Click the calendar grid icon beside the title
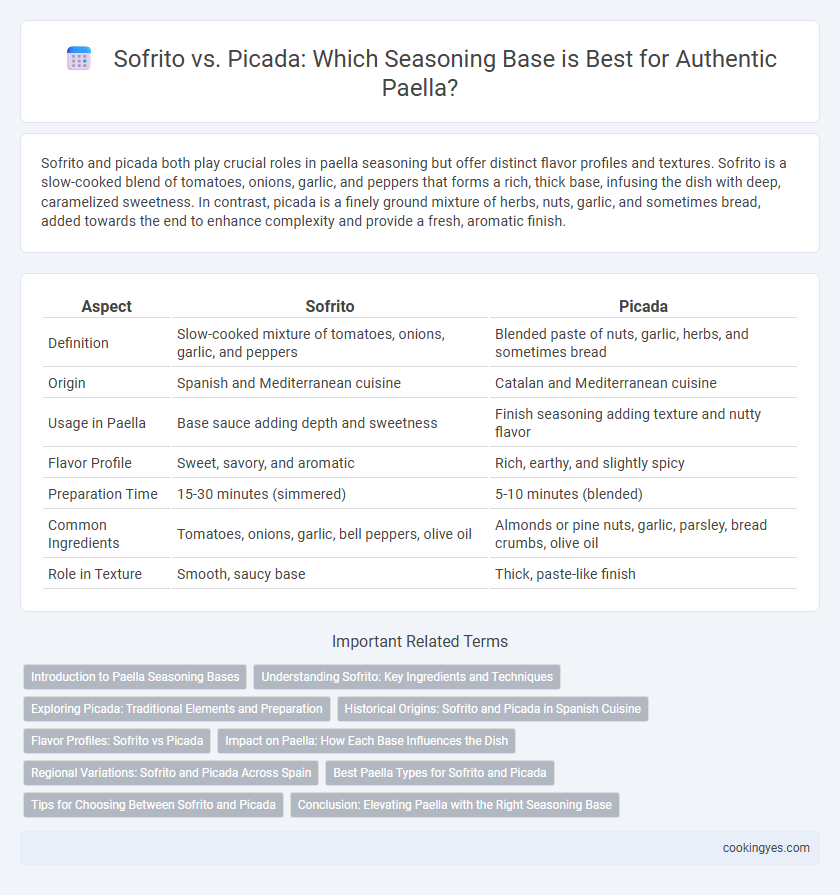Screen dimensions: 840x895 tap(79, 59)
